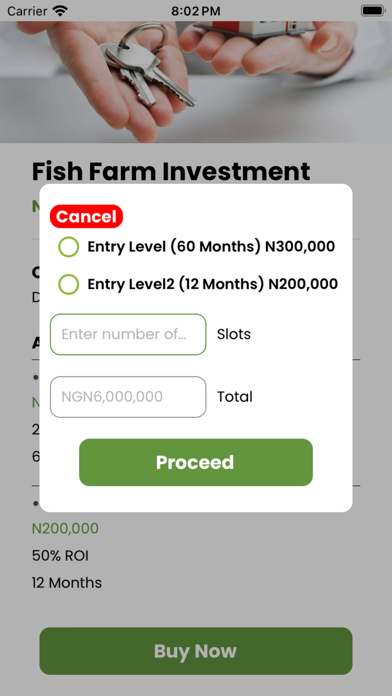This screenshot has width=392, height=696.
Task: Tap the Wi-Fi icon in status bar
Action: click(x=60, y=11)
